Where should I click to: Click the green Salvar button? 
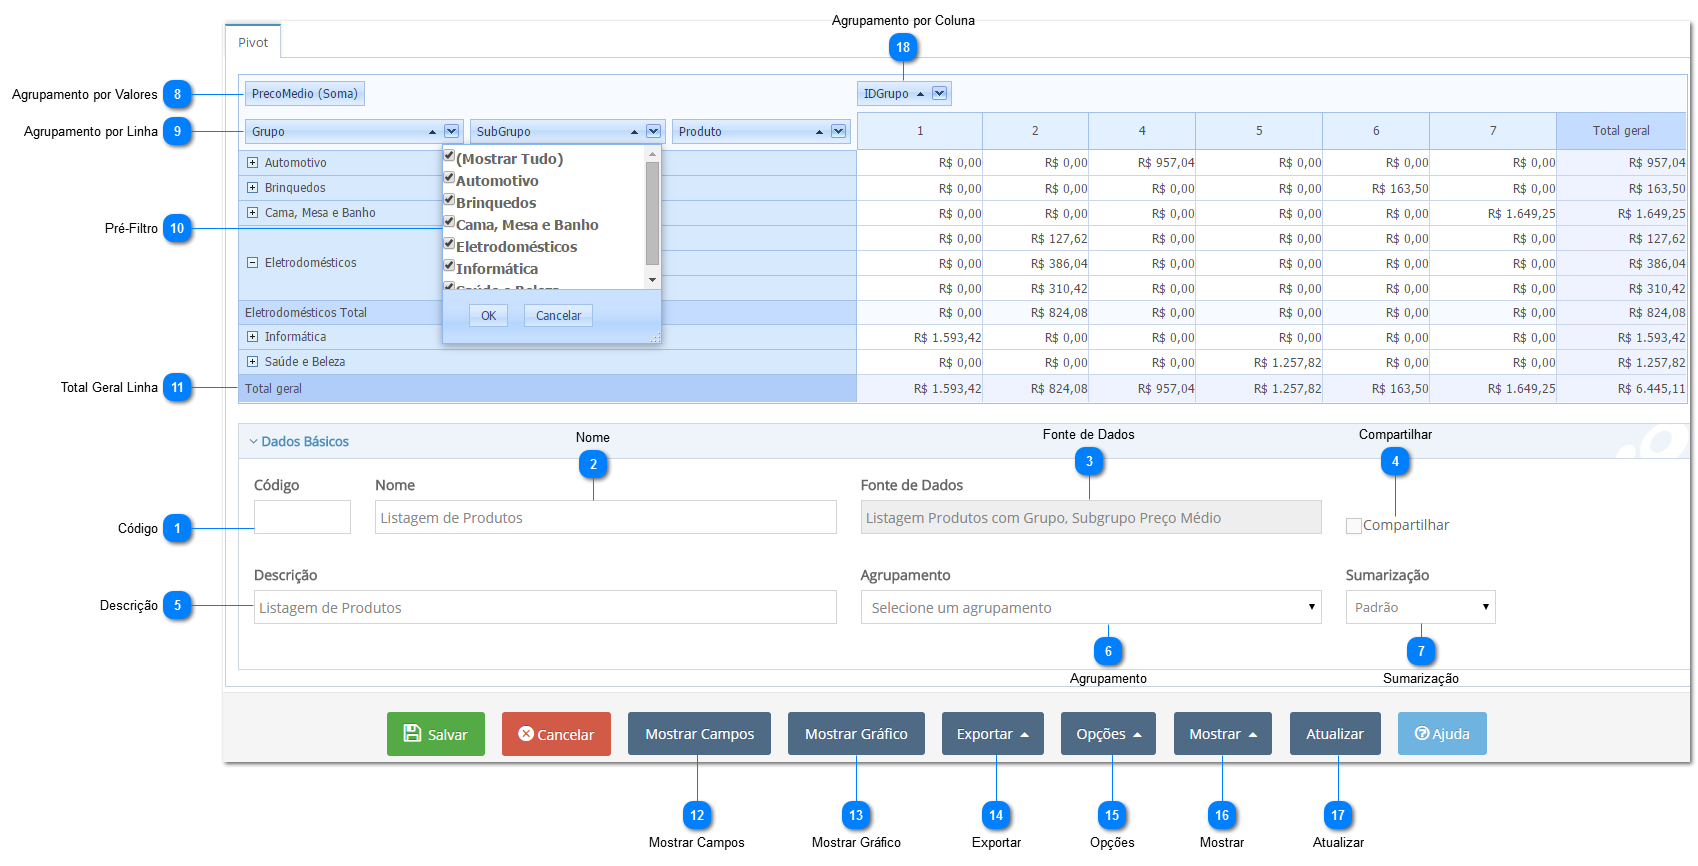click(x=435, y=734)
